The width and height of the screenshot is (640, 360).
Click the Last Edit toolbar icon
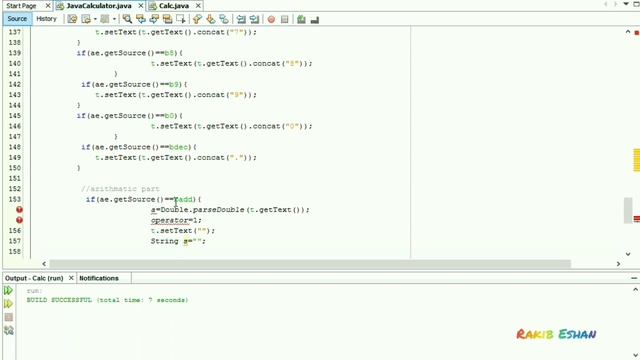coord(72,19)
